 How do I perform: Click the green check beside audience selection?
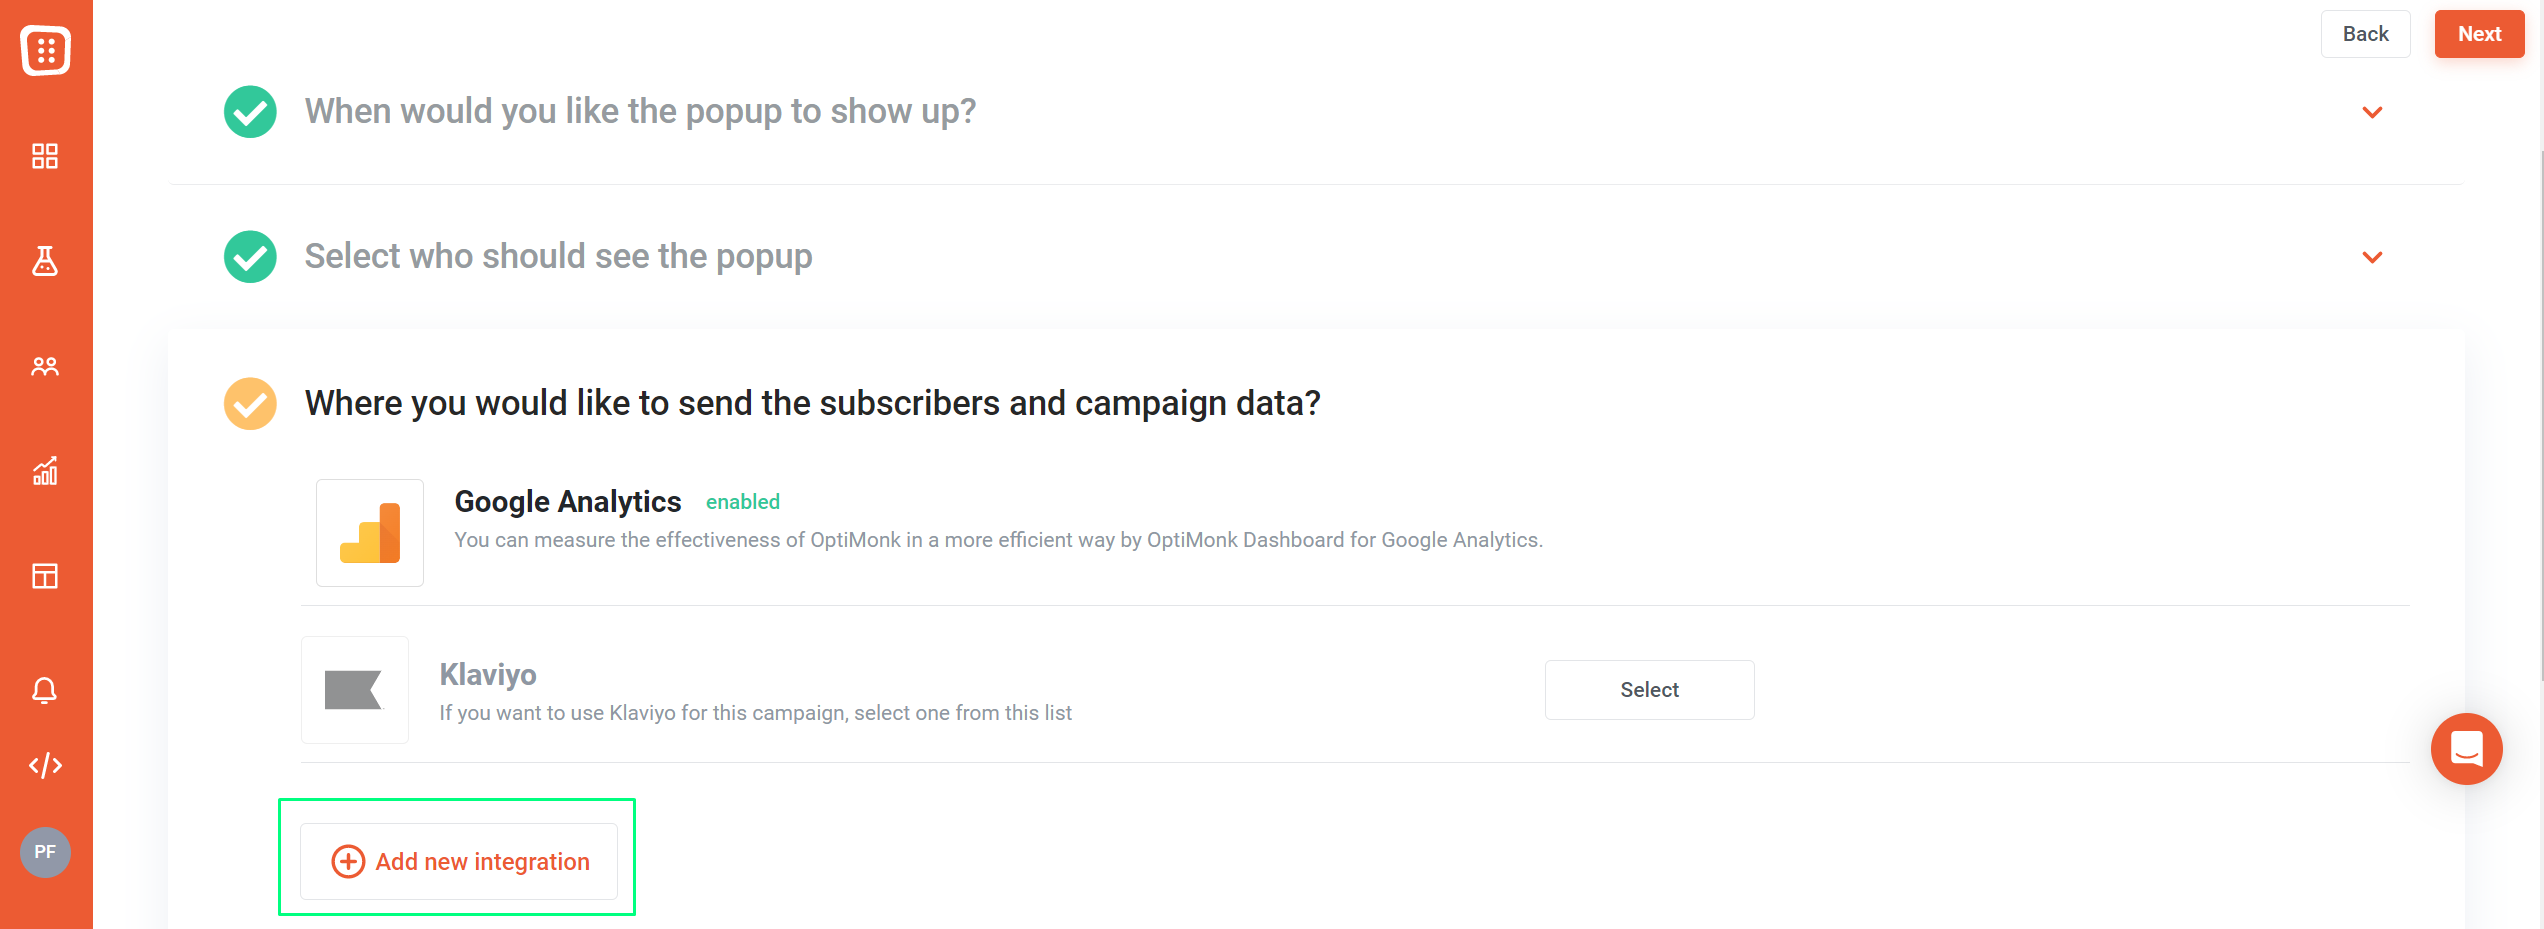[x=250, y=257]
